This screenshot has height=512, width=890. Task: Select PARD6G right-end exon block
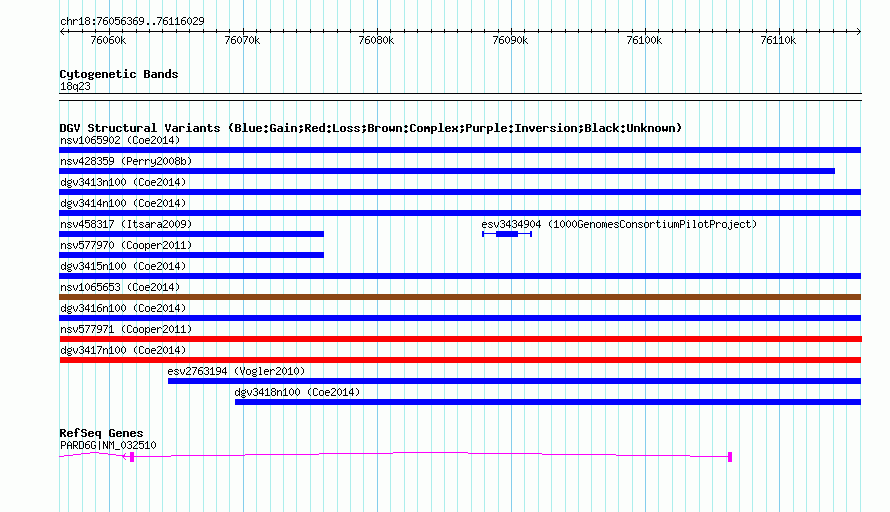click(730, 457)
